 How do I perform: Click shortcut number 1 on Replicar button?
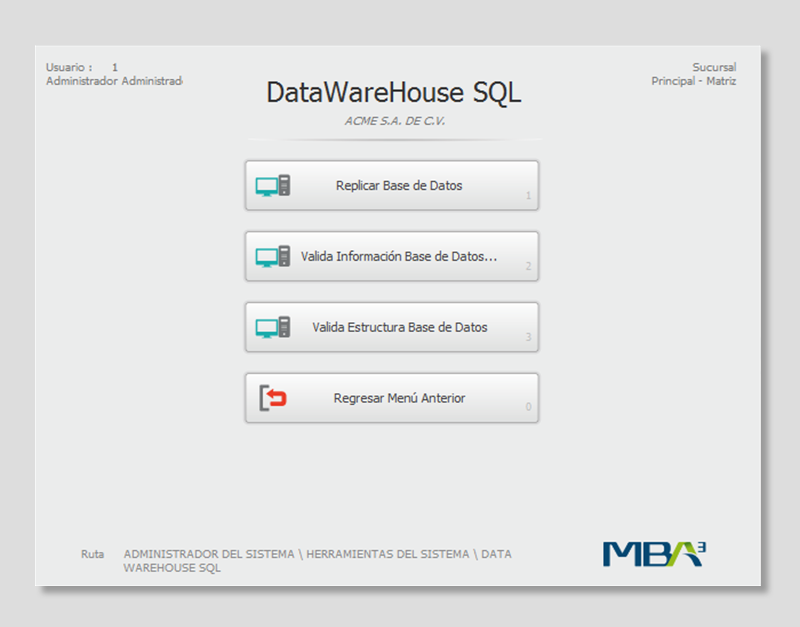tap(529, 196)
